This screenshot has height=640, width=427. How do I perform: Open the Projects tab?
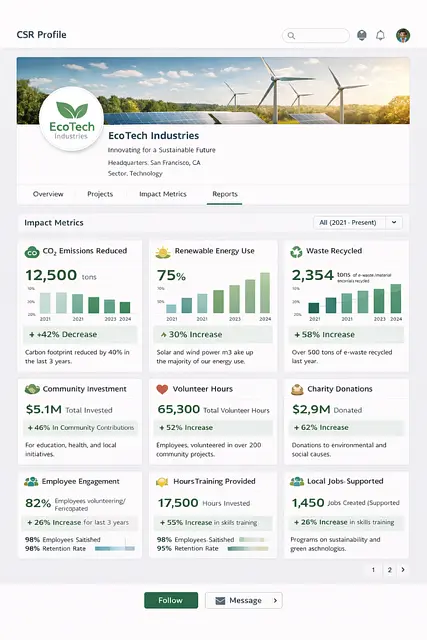[100, 194]
